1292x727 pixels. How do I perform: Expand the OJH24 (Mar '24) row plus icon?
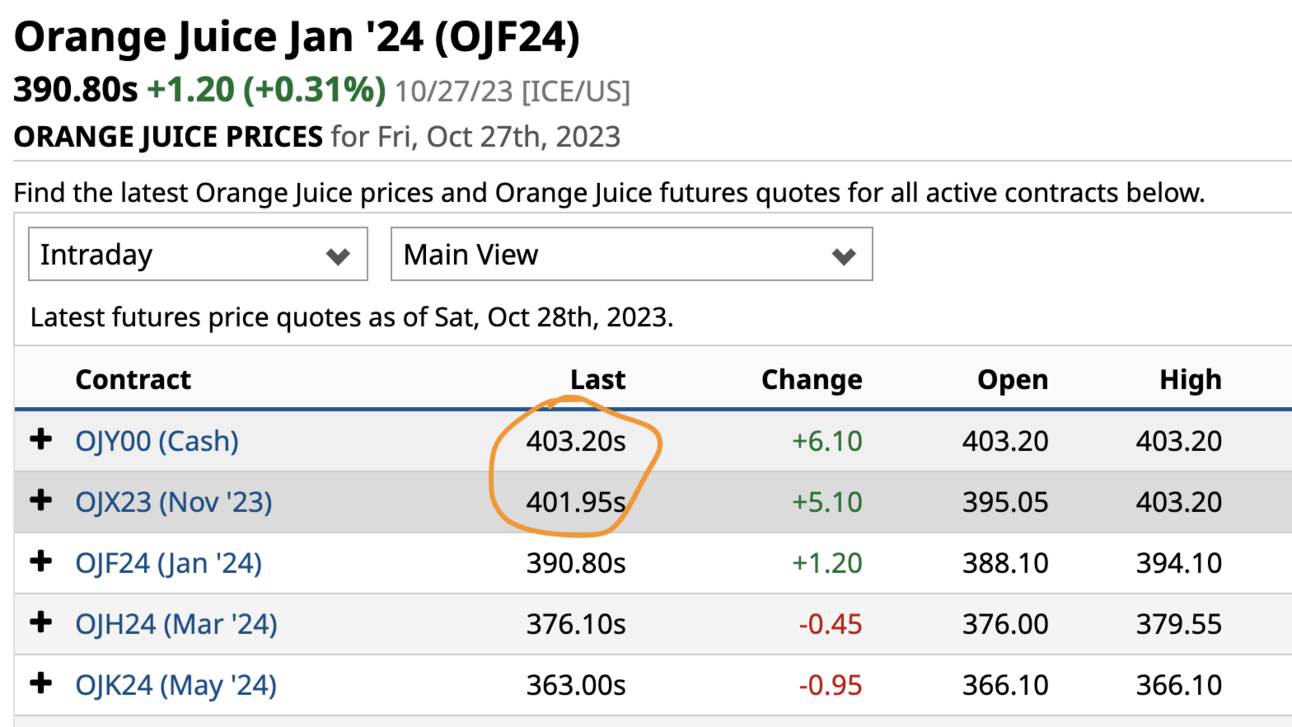click(41, 623)
